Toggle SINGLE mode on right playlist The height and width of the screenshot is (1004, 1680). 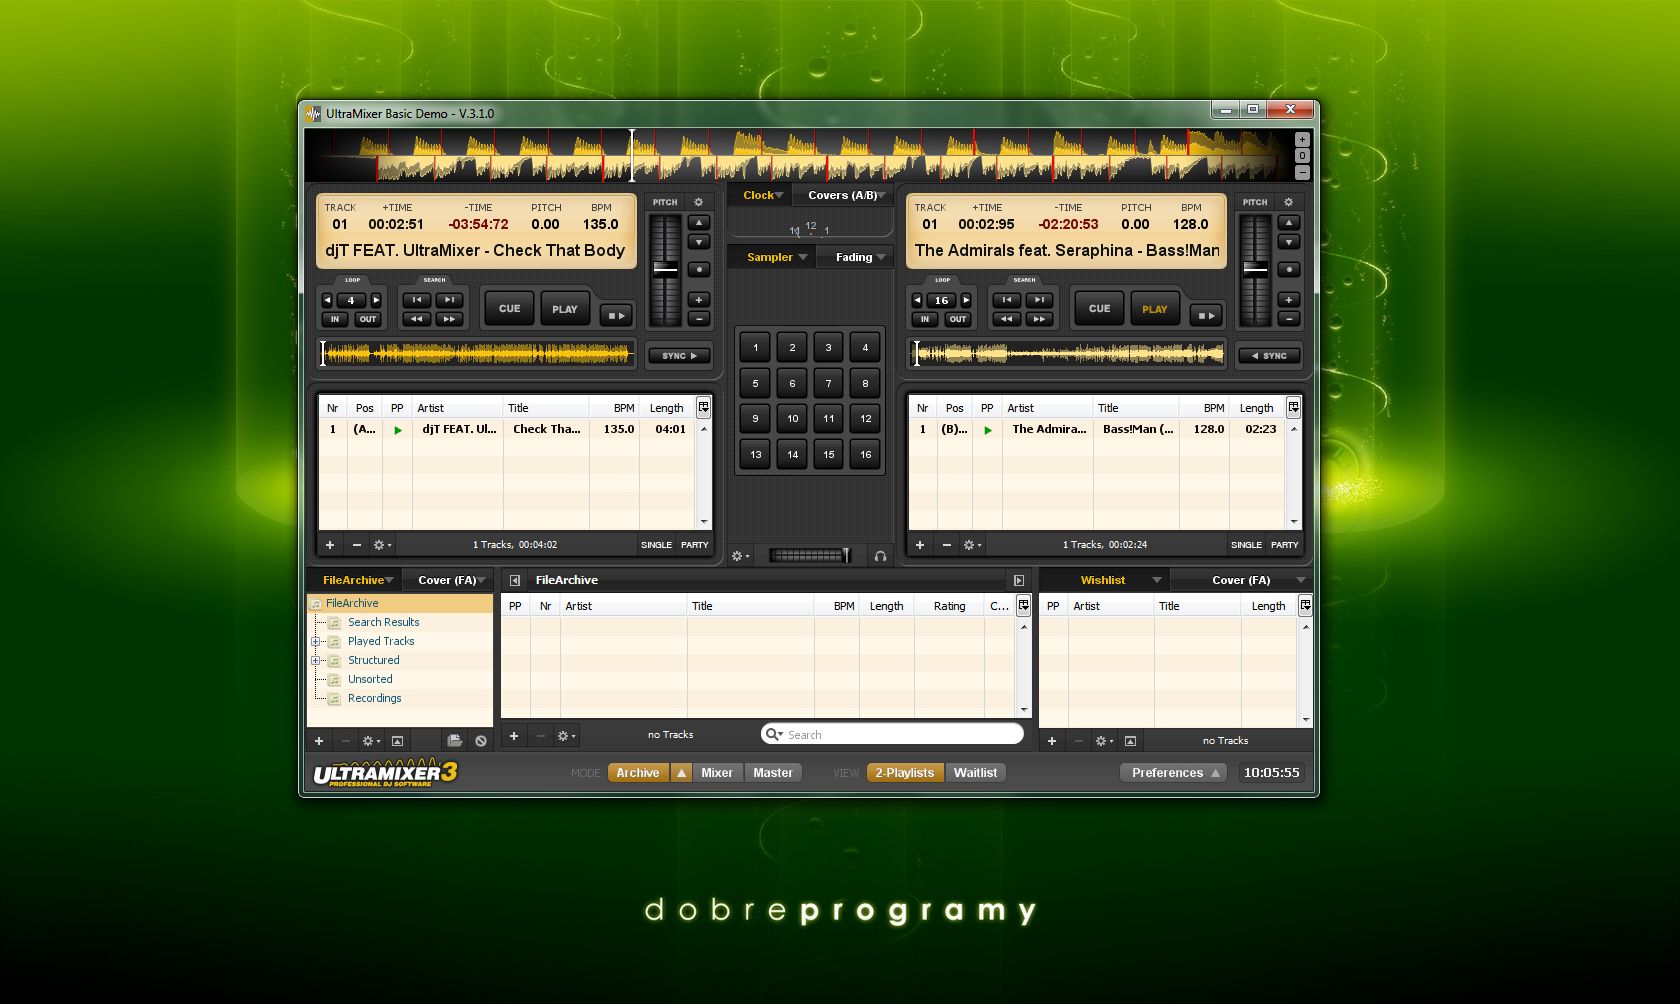(x=1246, y=545)
